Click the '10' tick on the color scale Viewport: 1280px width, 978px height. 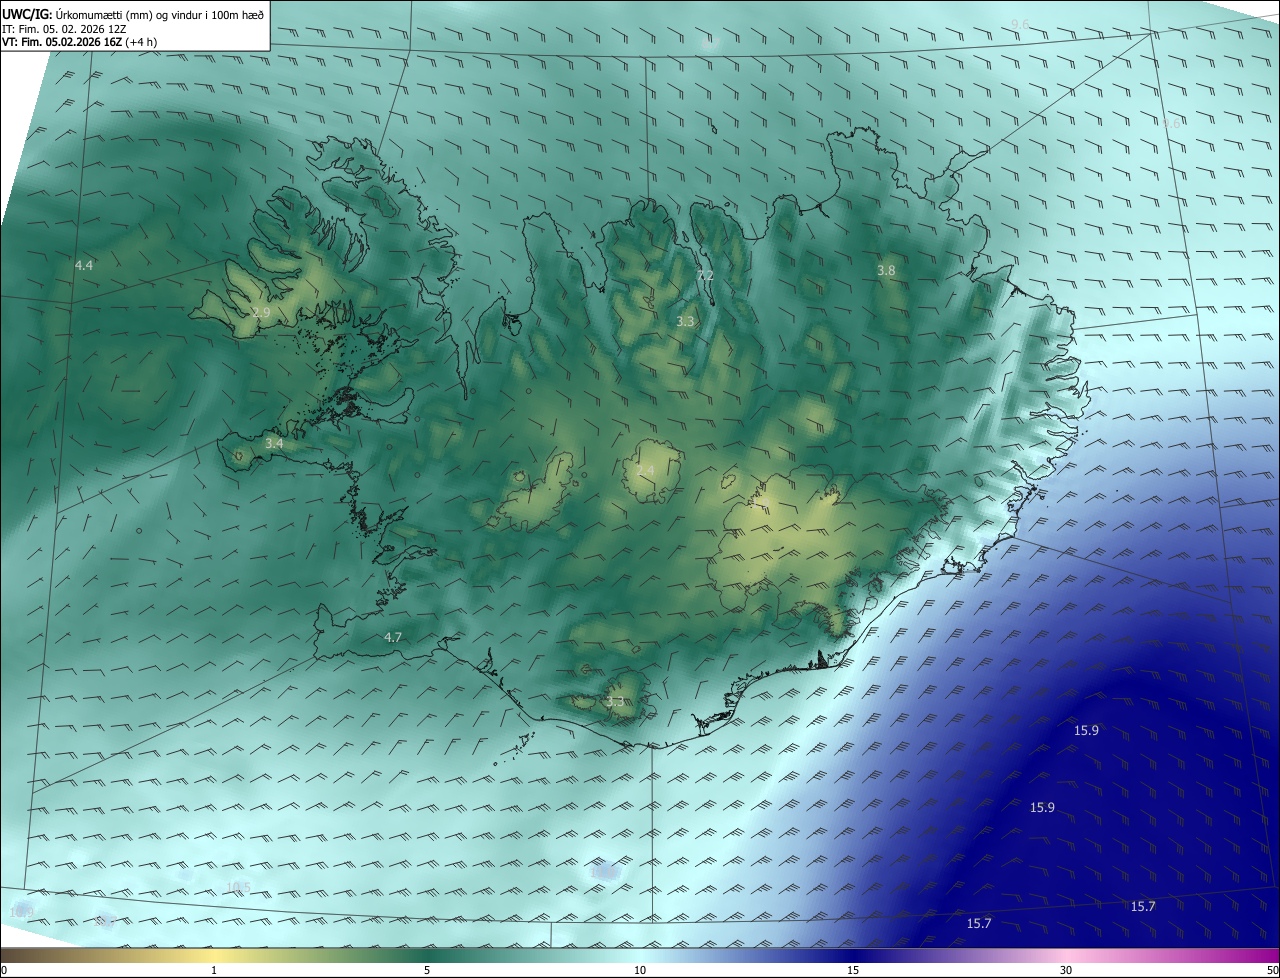[640, 970]
